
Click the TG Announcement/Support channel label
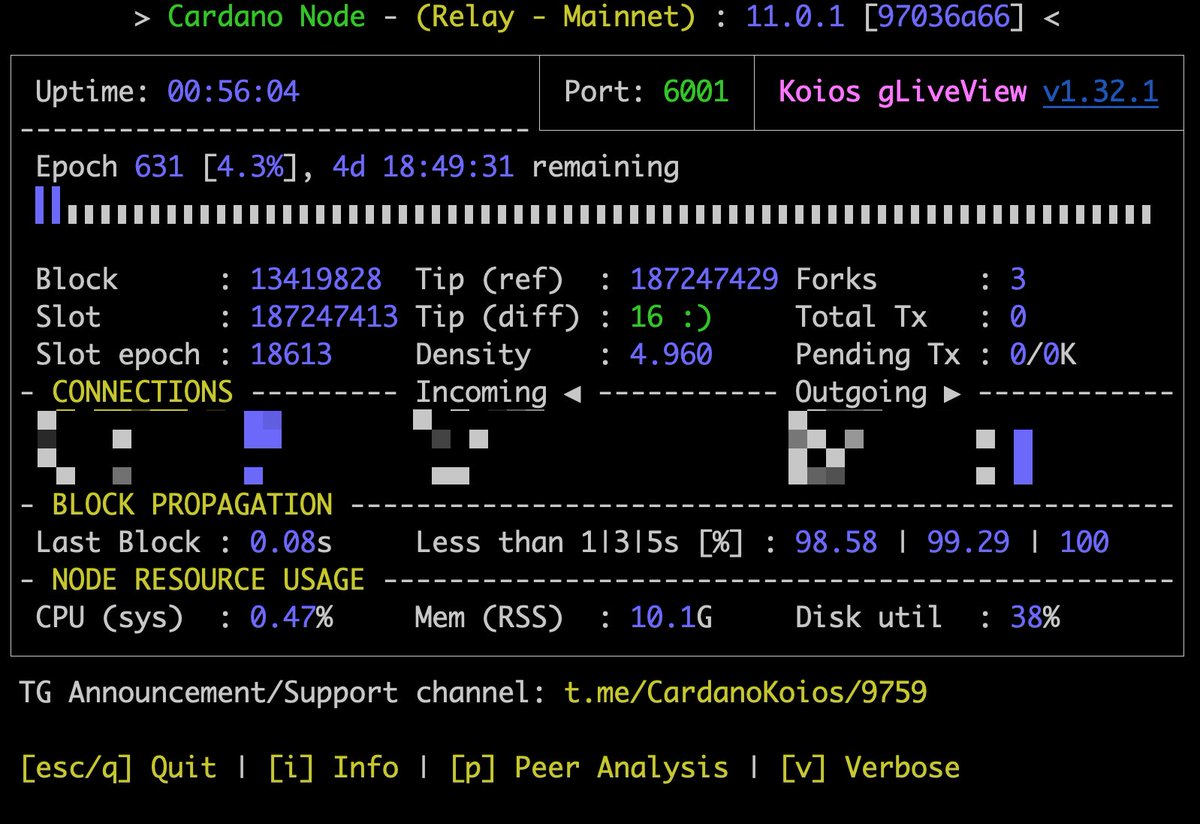tap(283, 692)
